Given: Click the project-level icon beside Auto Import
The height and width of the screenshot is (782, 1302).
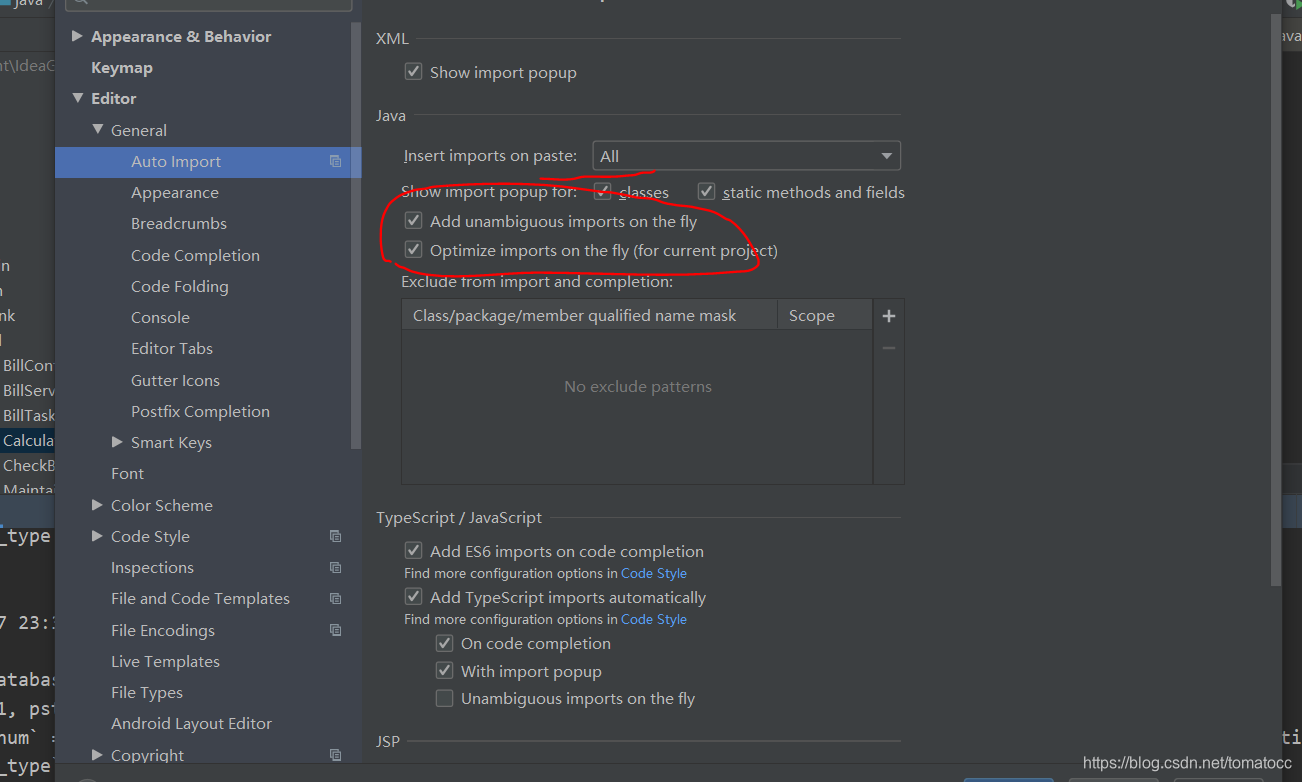Looking at the screenshot, I should 336,161.
